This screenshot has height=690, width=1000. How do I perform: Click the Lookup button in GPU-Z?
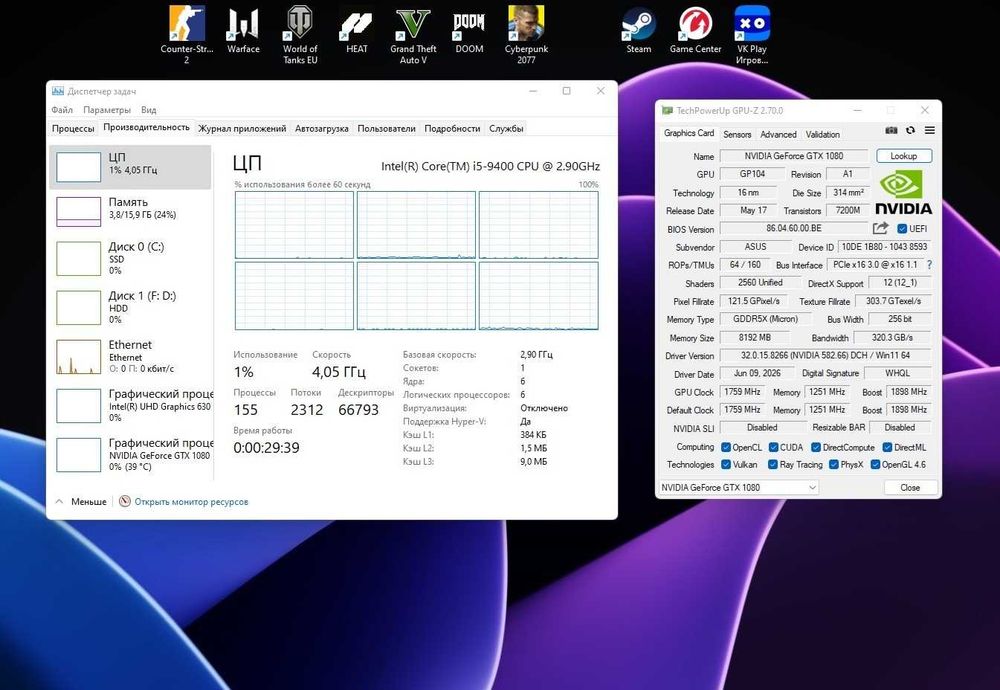click(x=904, y=156)
